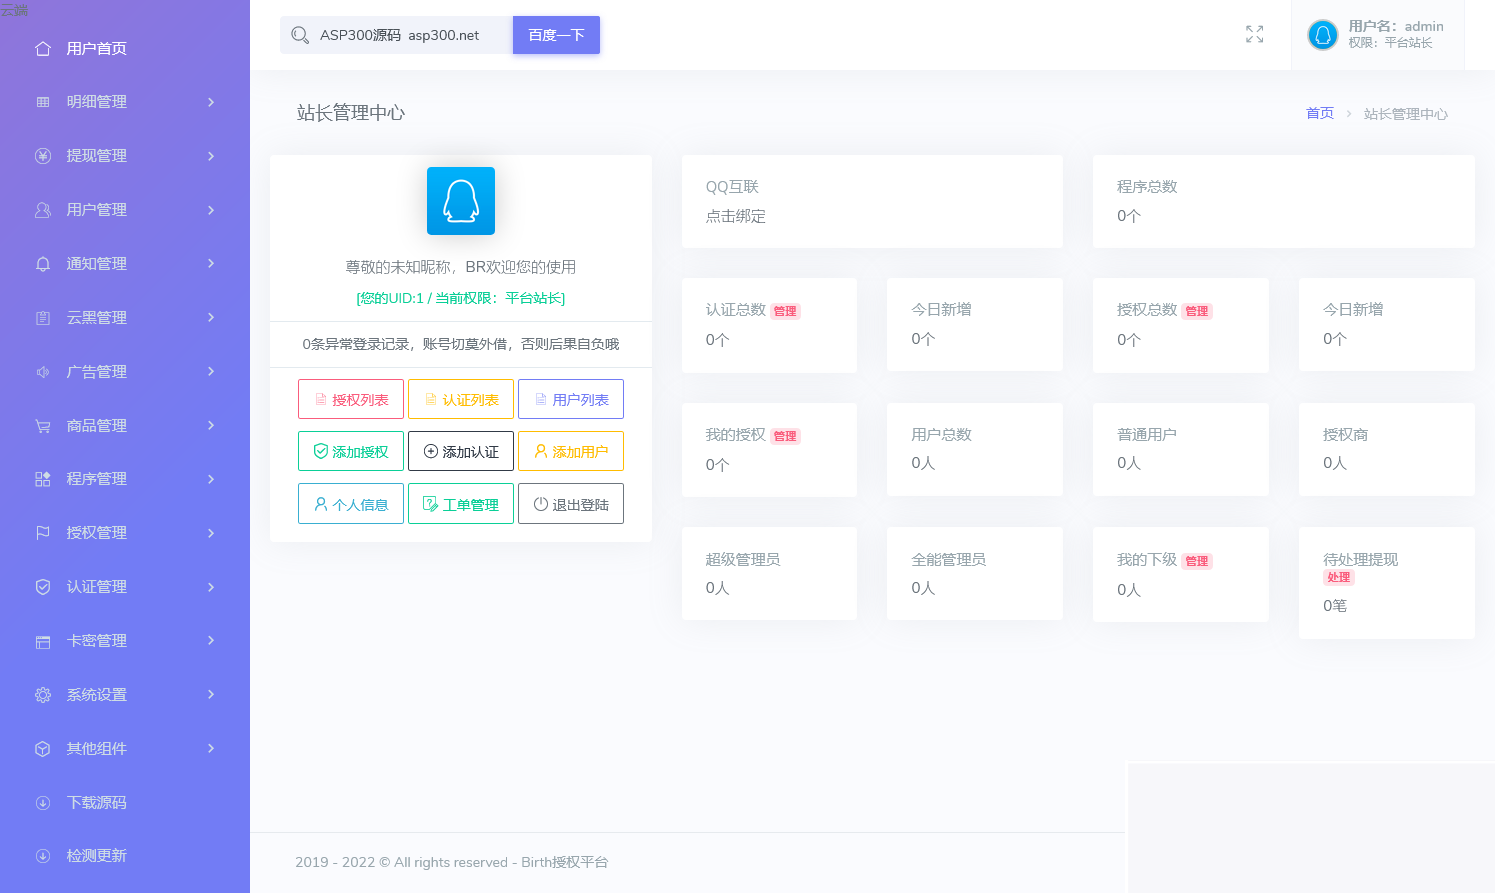This screenshot has height=893, width=1495.
Task: Click the QQ avatar icon near admin username
Action: [1322, 34]
